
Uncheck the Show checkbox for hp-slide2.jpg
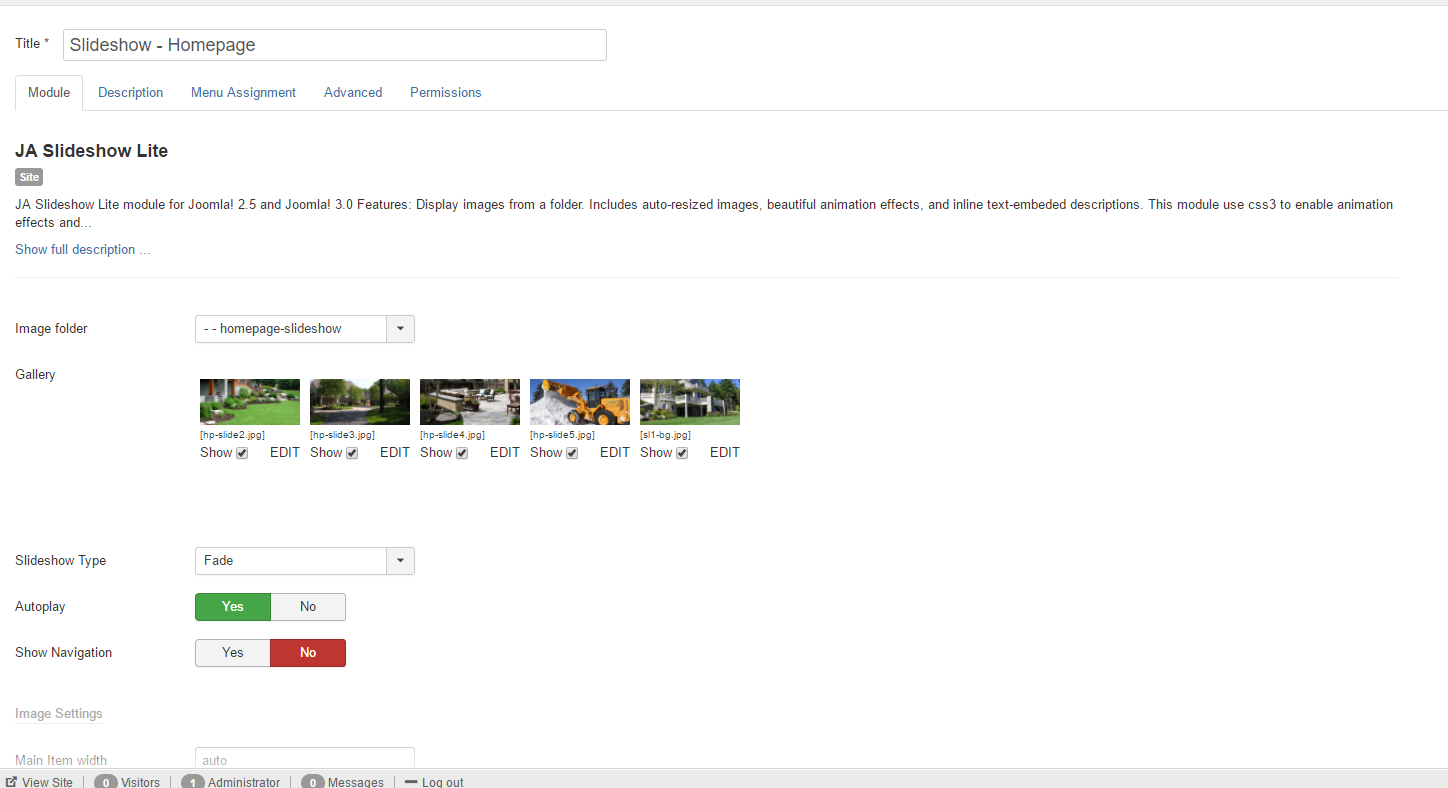(242, 453)
